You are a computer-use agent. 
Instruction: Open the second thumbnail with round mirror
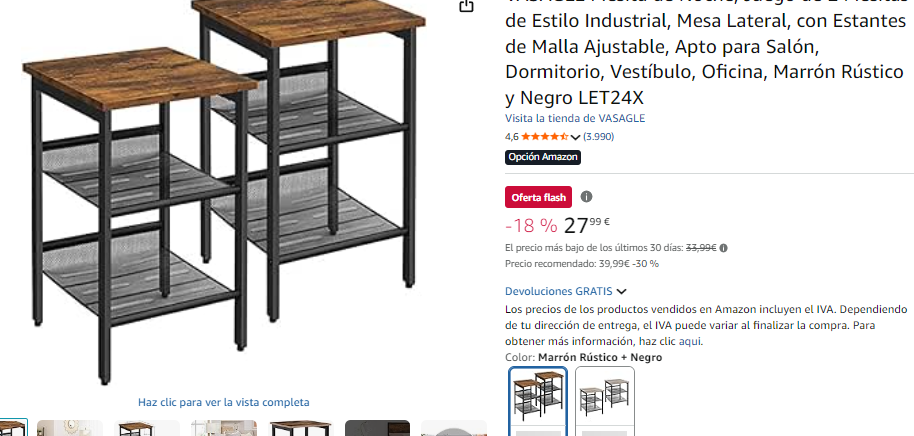tap(69, 428)
